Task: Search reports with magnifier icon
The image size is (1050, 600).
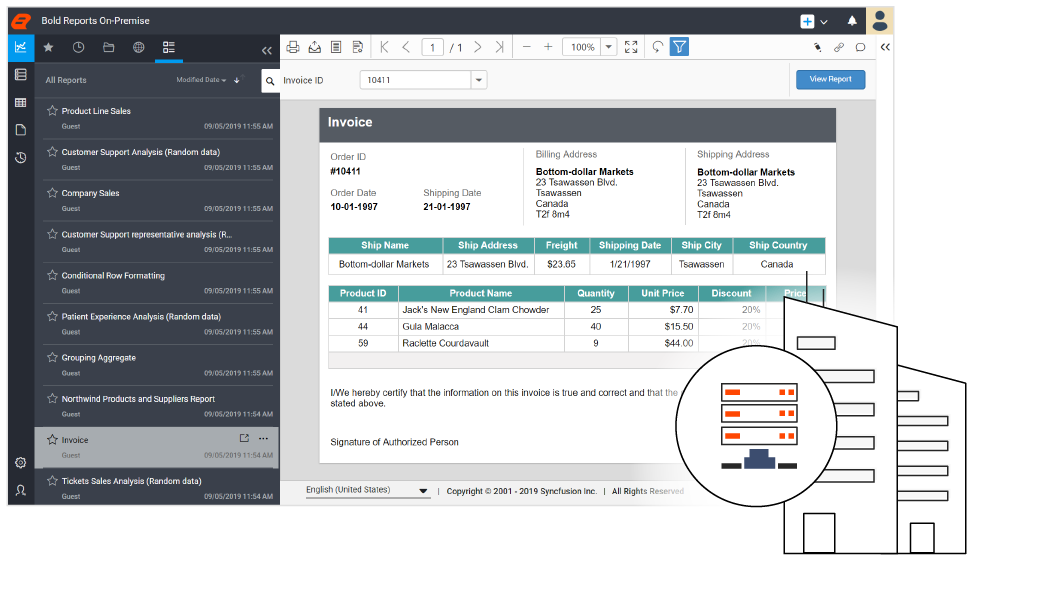Action: [x=270, y=81]
